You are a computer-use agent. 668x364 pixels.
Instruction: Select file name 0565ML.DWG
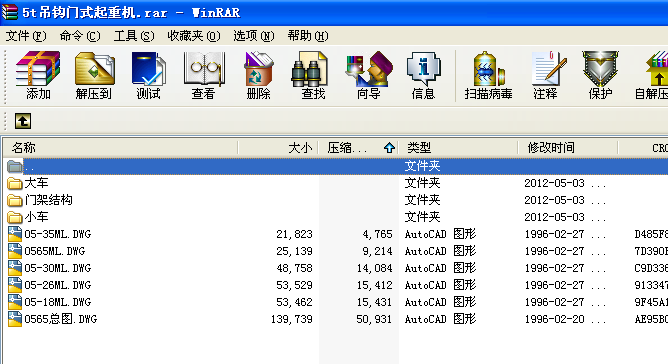point(55,251)
